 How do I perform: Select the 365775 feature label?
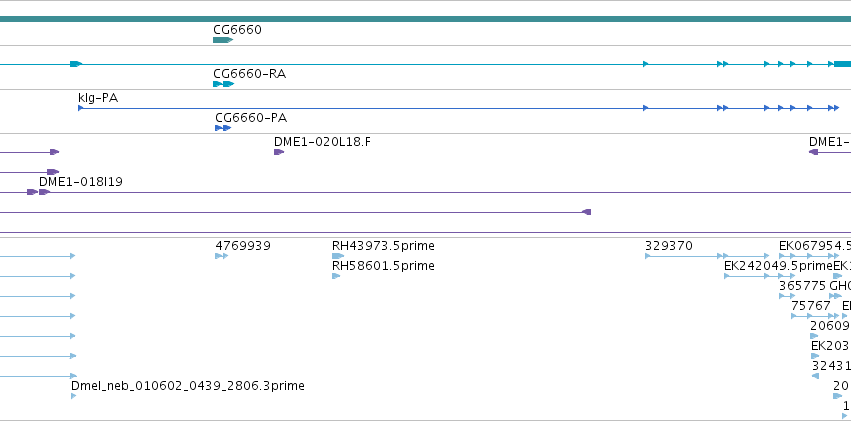click(802, 286)
